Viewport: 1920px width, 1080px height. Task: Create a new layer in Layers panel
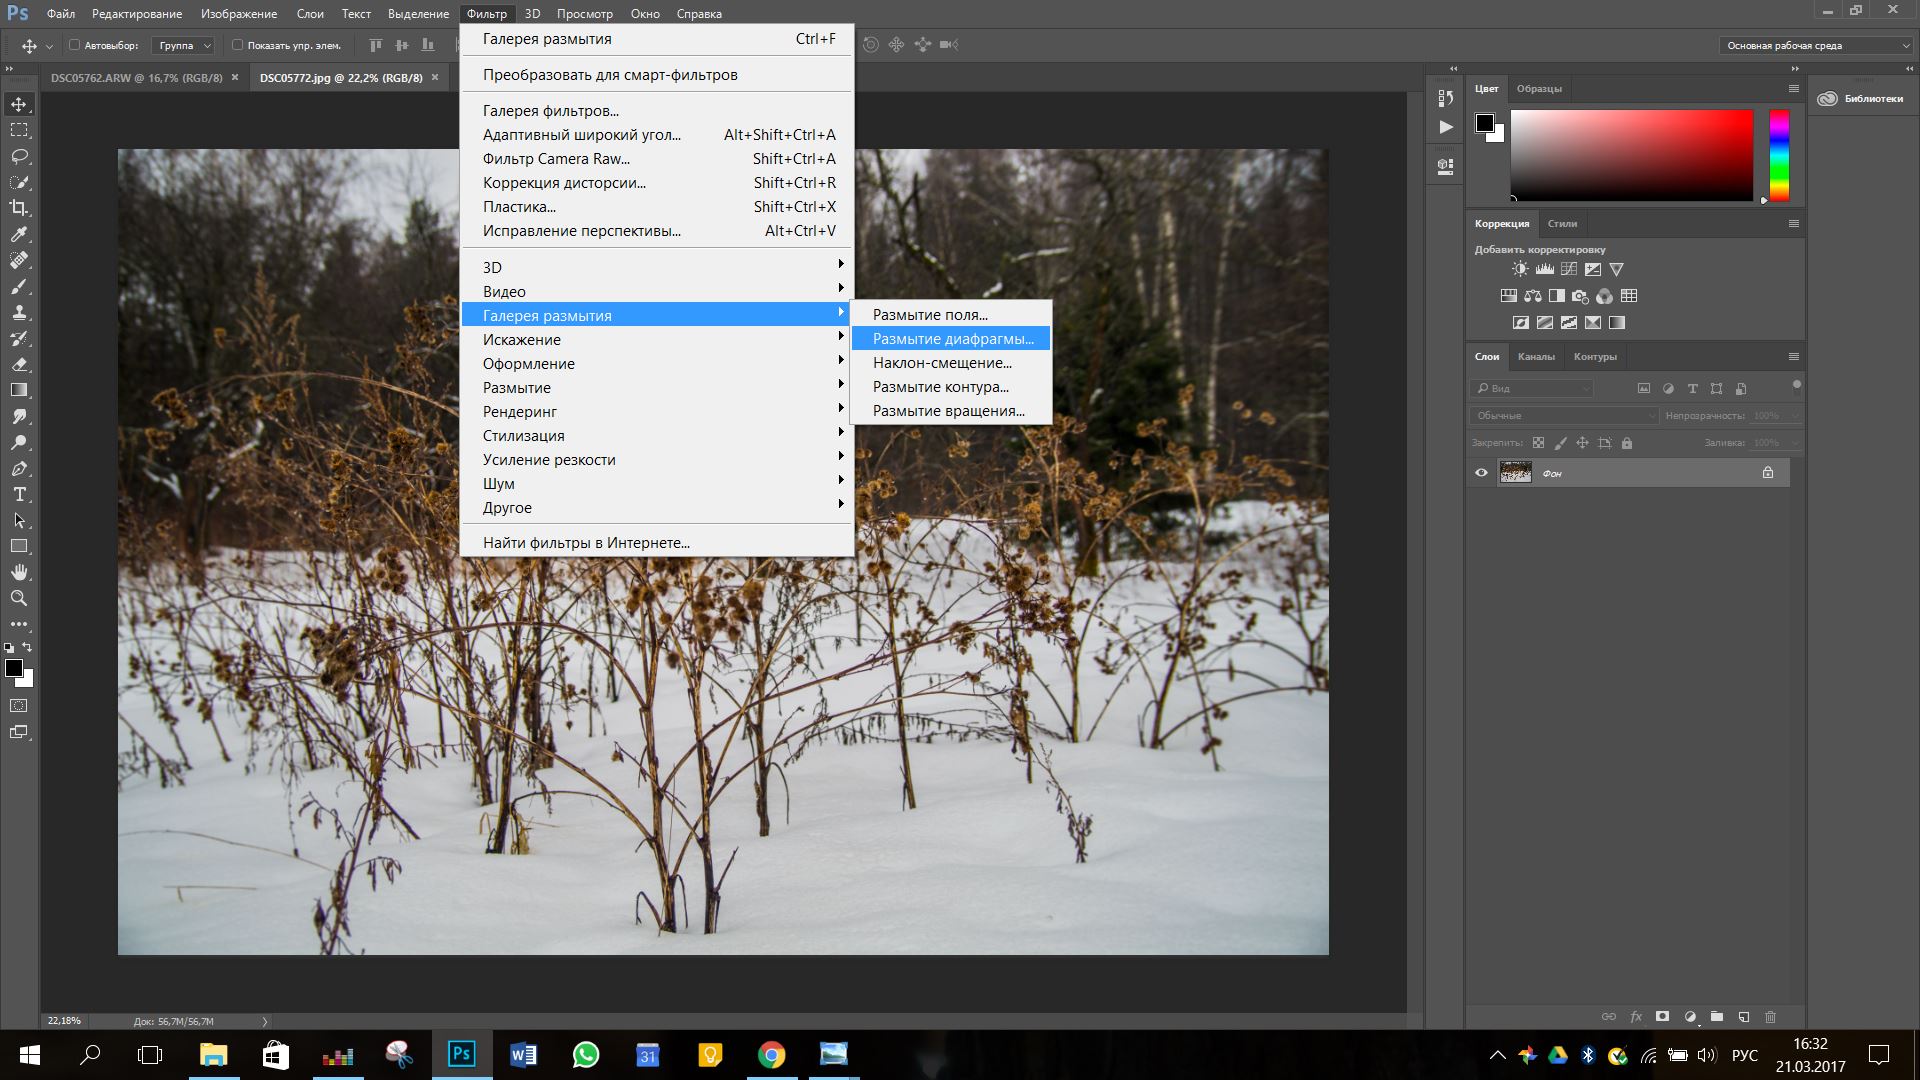click(x=1743, y=1017)
